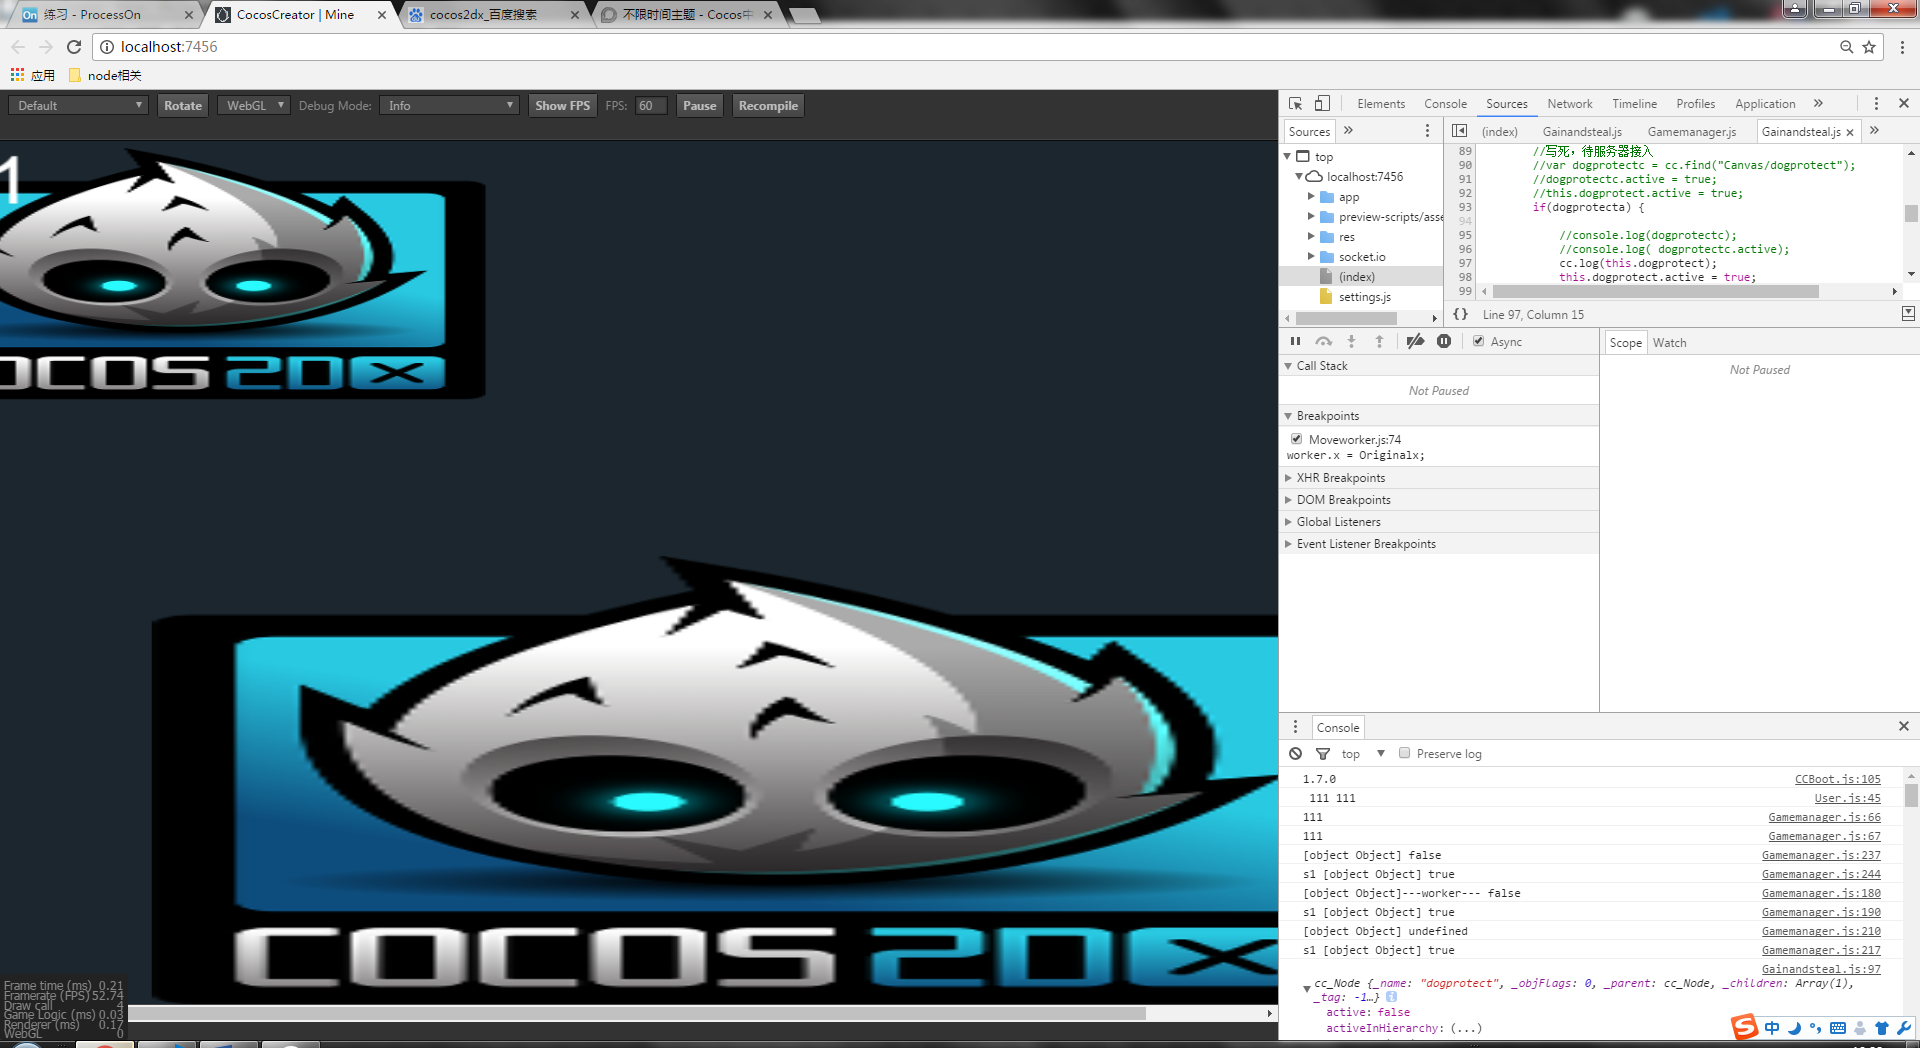
Task: Open the Default device dropdown
Action: [79, 105]
